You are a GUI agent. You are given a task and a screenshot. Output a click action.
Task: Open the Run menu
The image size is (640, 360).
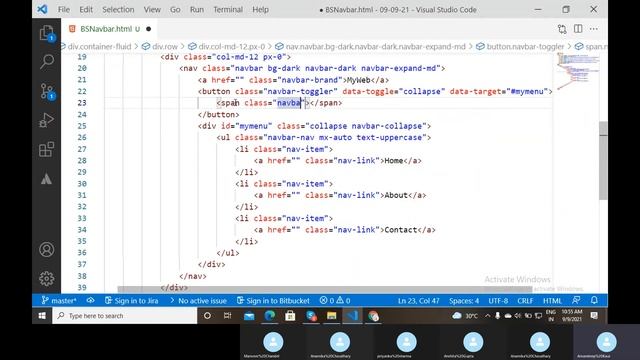click(197, 9)
